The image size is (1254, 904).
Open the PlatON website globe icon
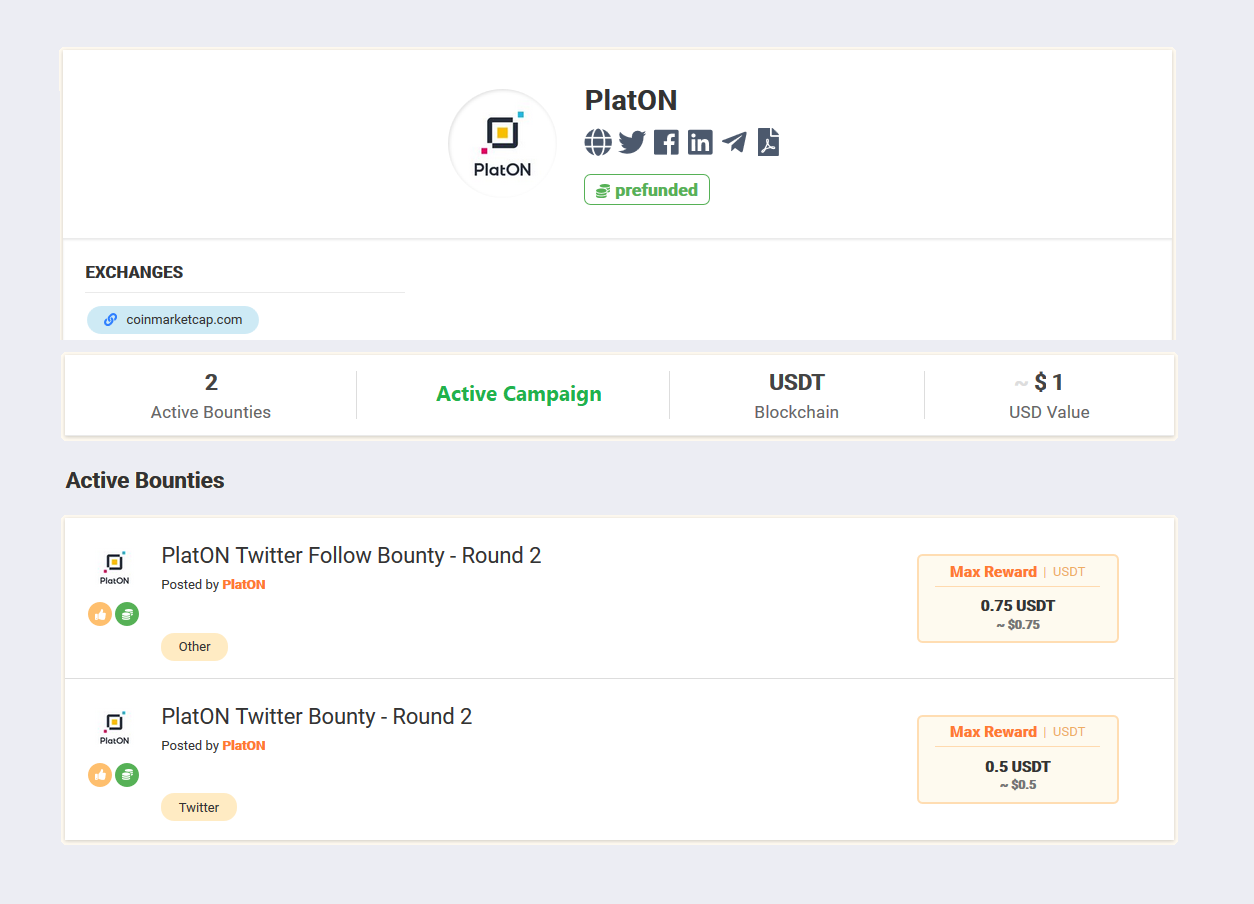[598, 142]
